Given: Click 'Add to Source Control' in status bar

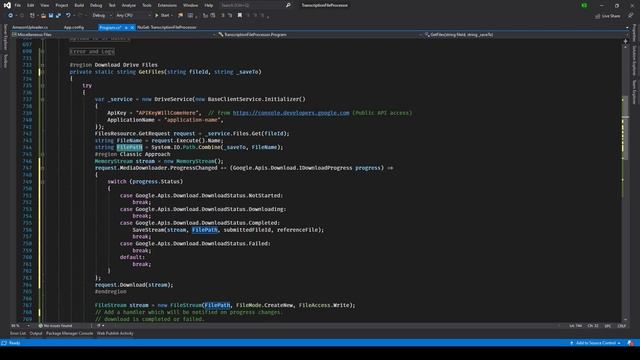Looking at the screenshot, I should [595, 343].
